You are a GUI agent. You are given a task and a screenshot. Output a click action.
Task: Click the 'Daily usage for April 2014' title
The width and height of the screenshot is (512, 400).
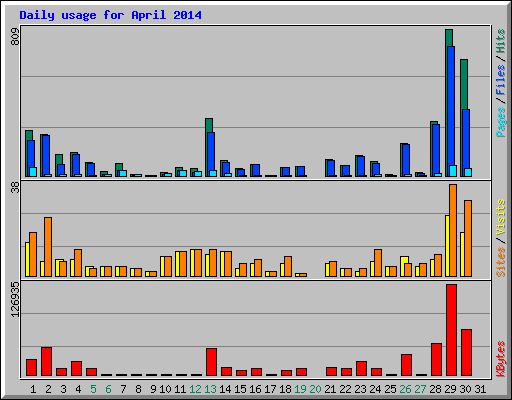point(110,15)
